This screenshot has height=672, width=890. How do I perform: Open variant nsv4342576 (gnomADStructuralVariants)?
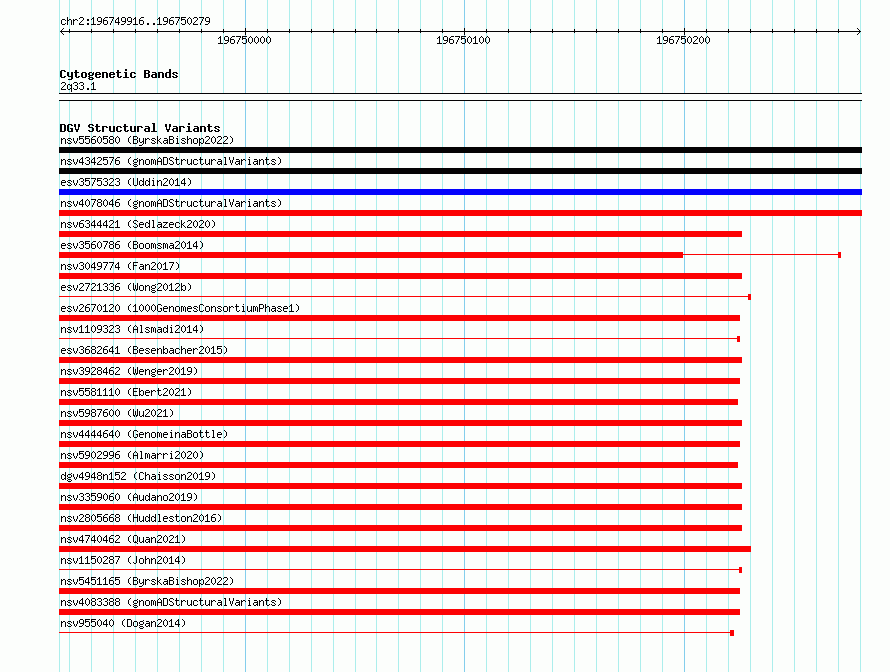pos(171,161)
